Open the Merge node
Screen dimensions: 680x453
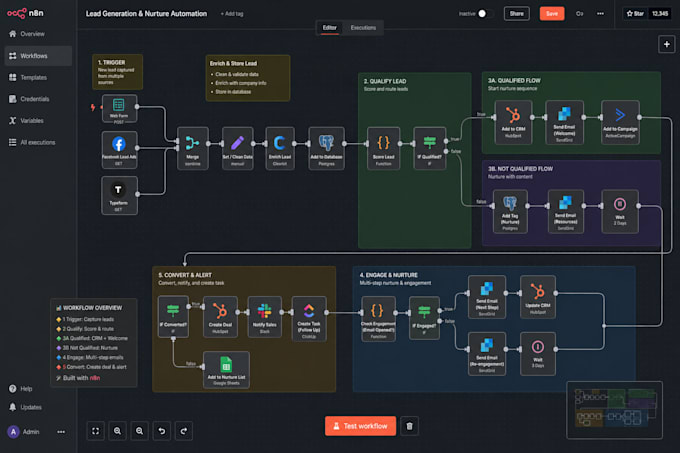tap(193, 148)
